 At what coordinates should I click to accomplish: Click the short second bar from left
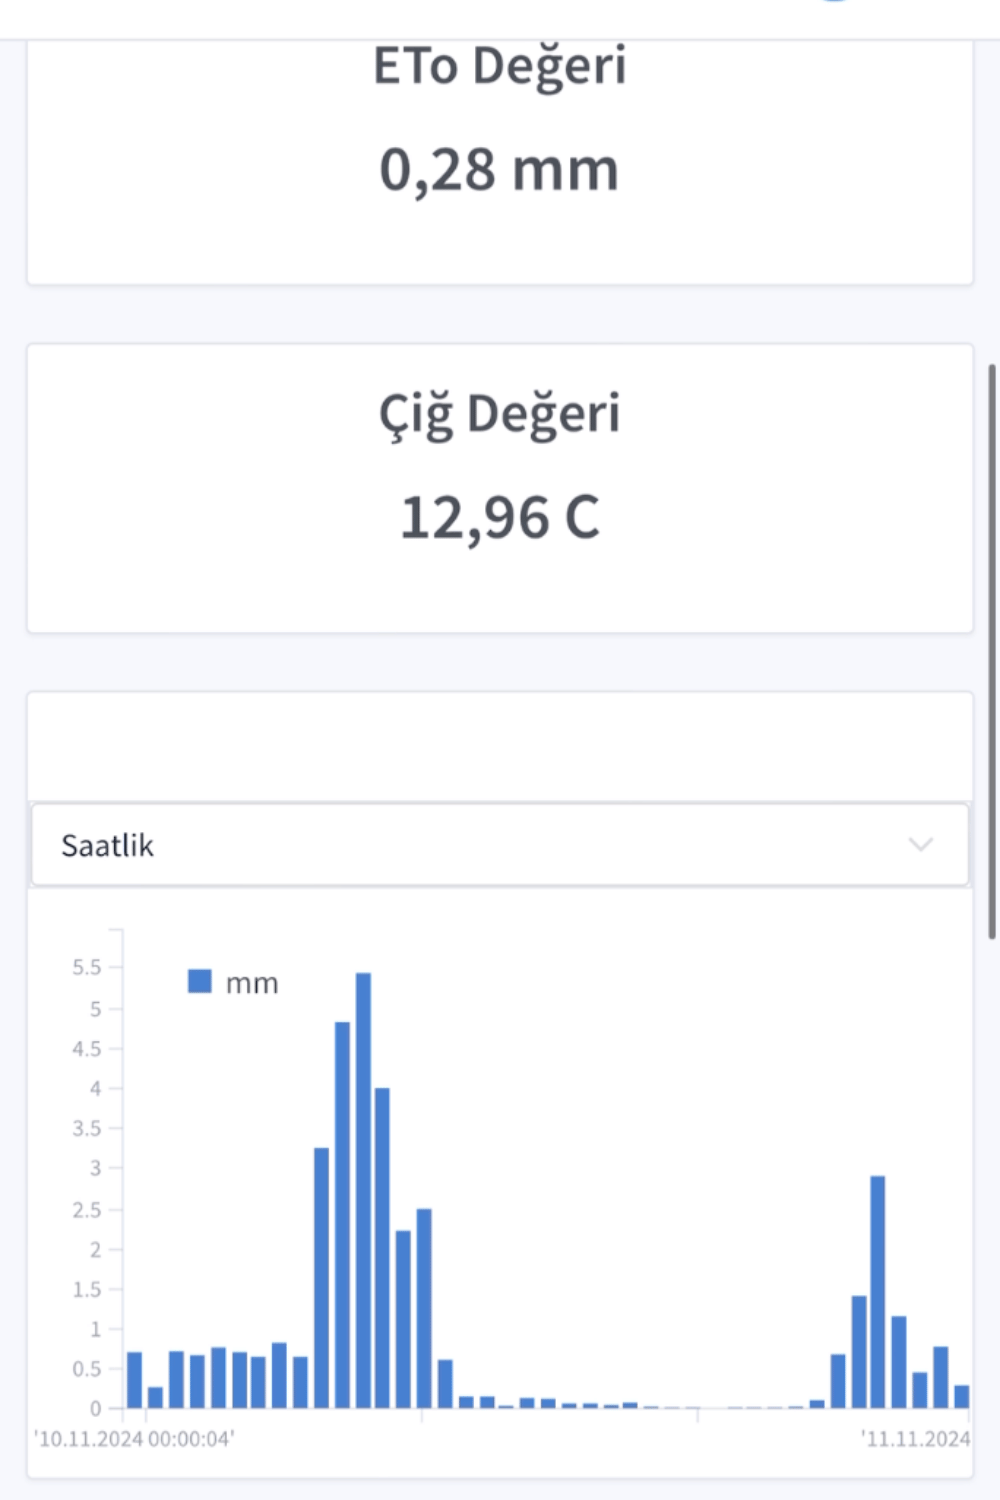(155, 1397)
